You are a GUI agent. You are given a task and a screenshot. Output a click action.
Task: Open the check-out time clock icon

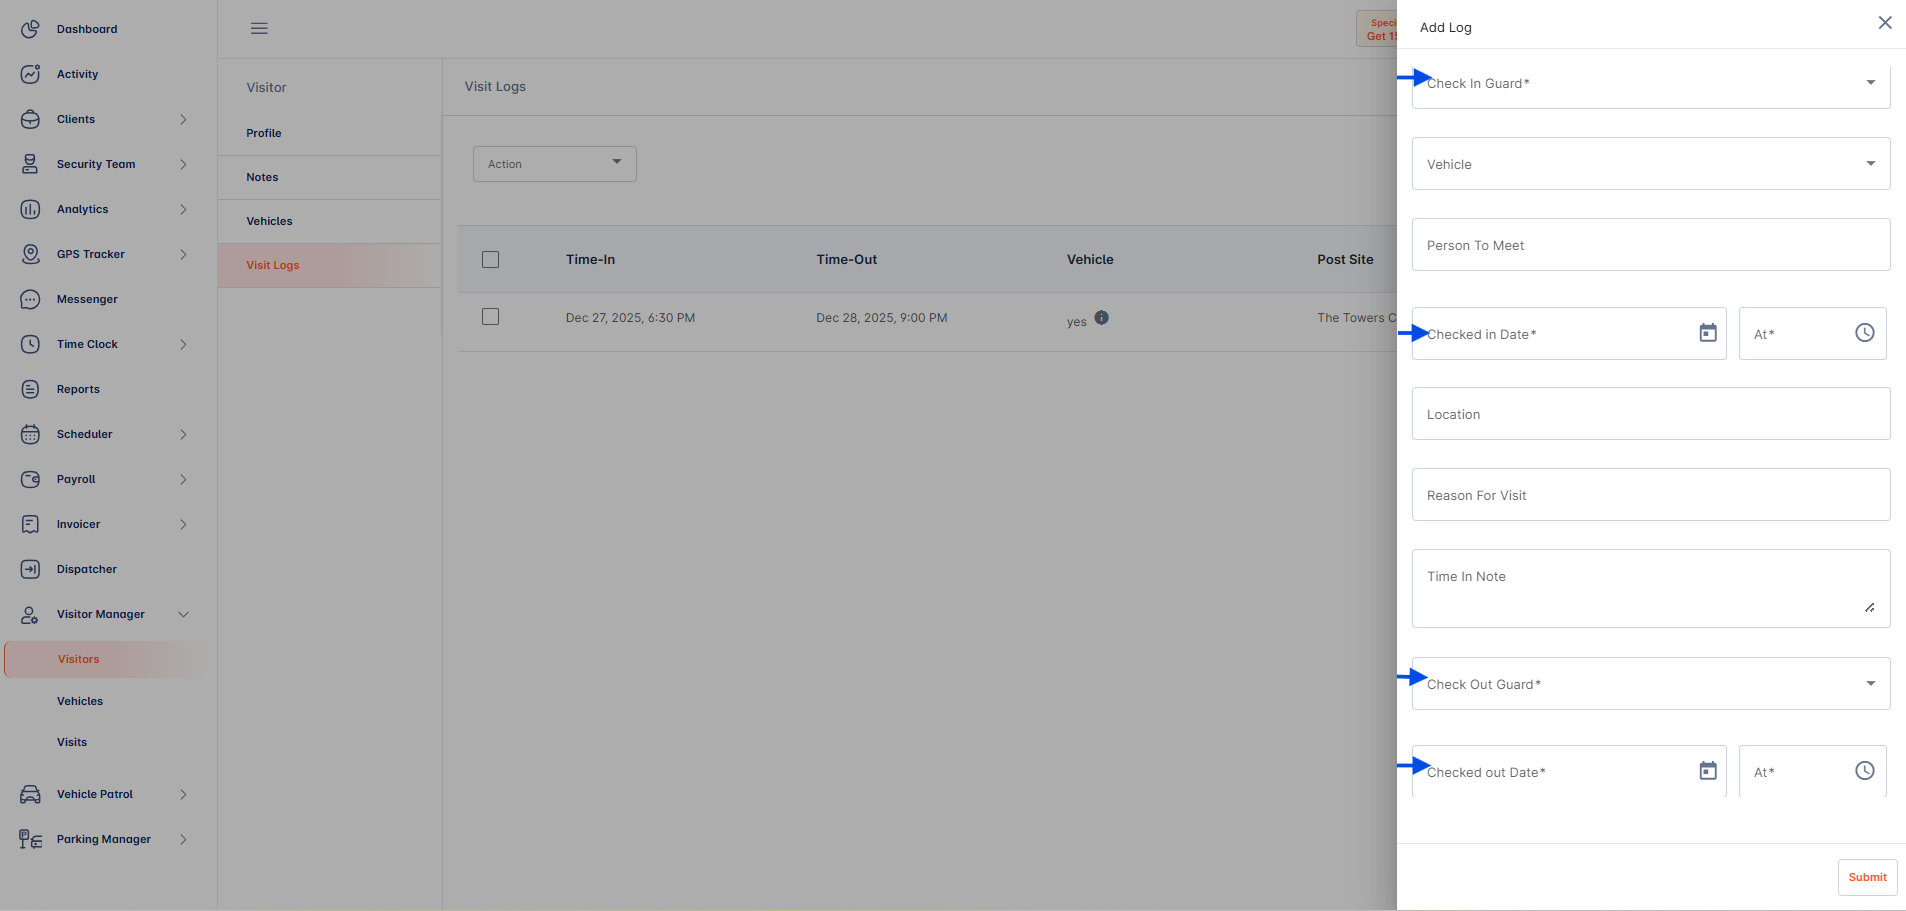pos(1865,771)
